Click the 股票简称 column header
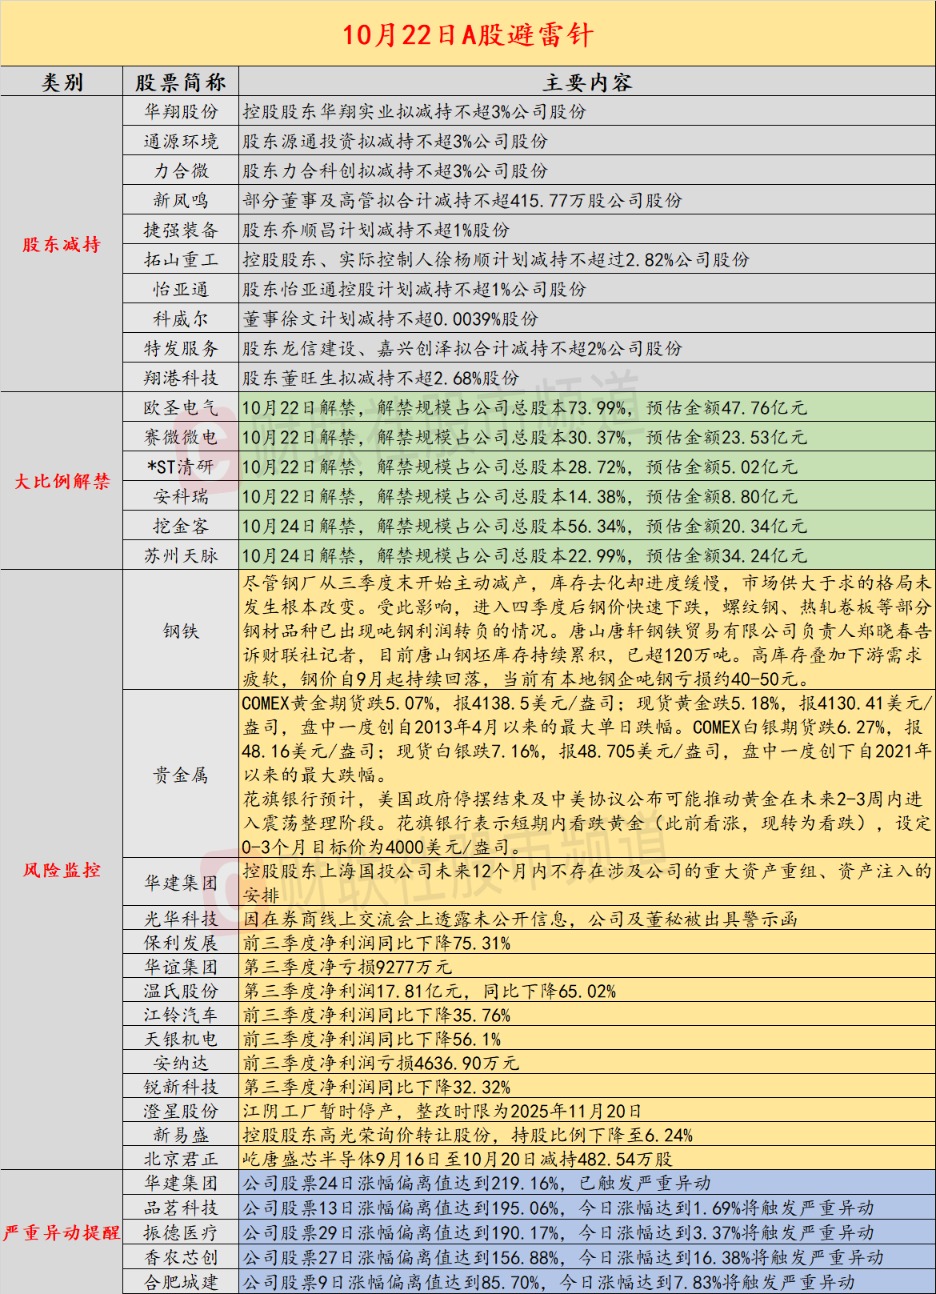Image resolution: width=936 pixels, height=1294 pixels. pos(181,82)
